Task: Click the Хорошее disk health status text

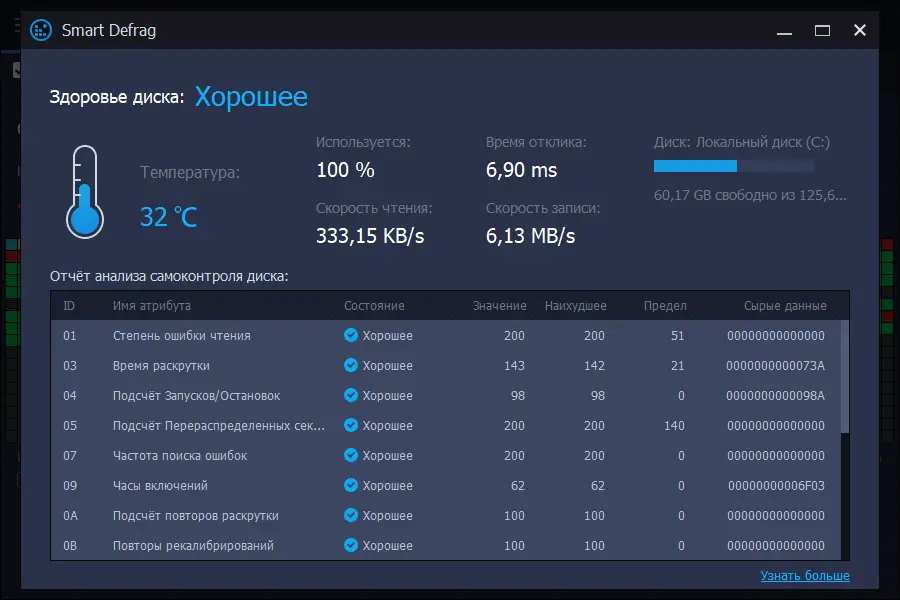Action: point(251,97)
